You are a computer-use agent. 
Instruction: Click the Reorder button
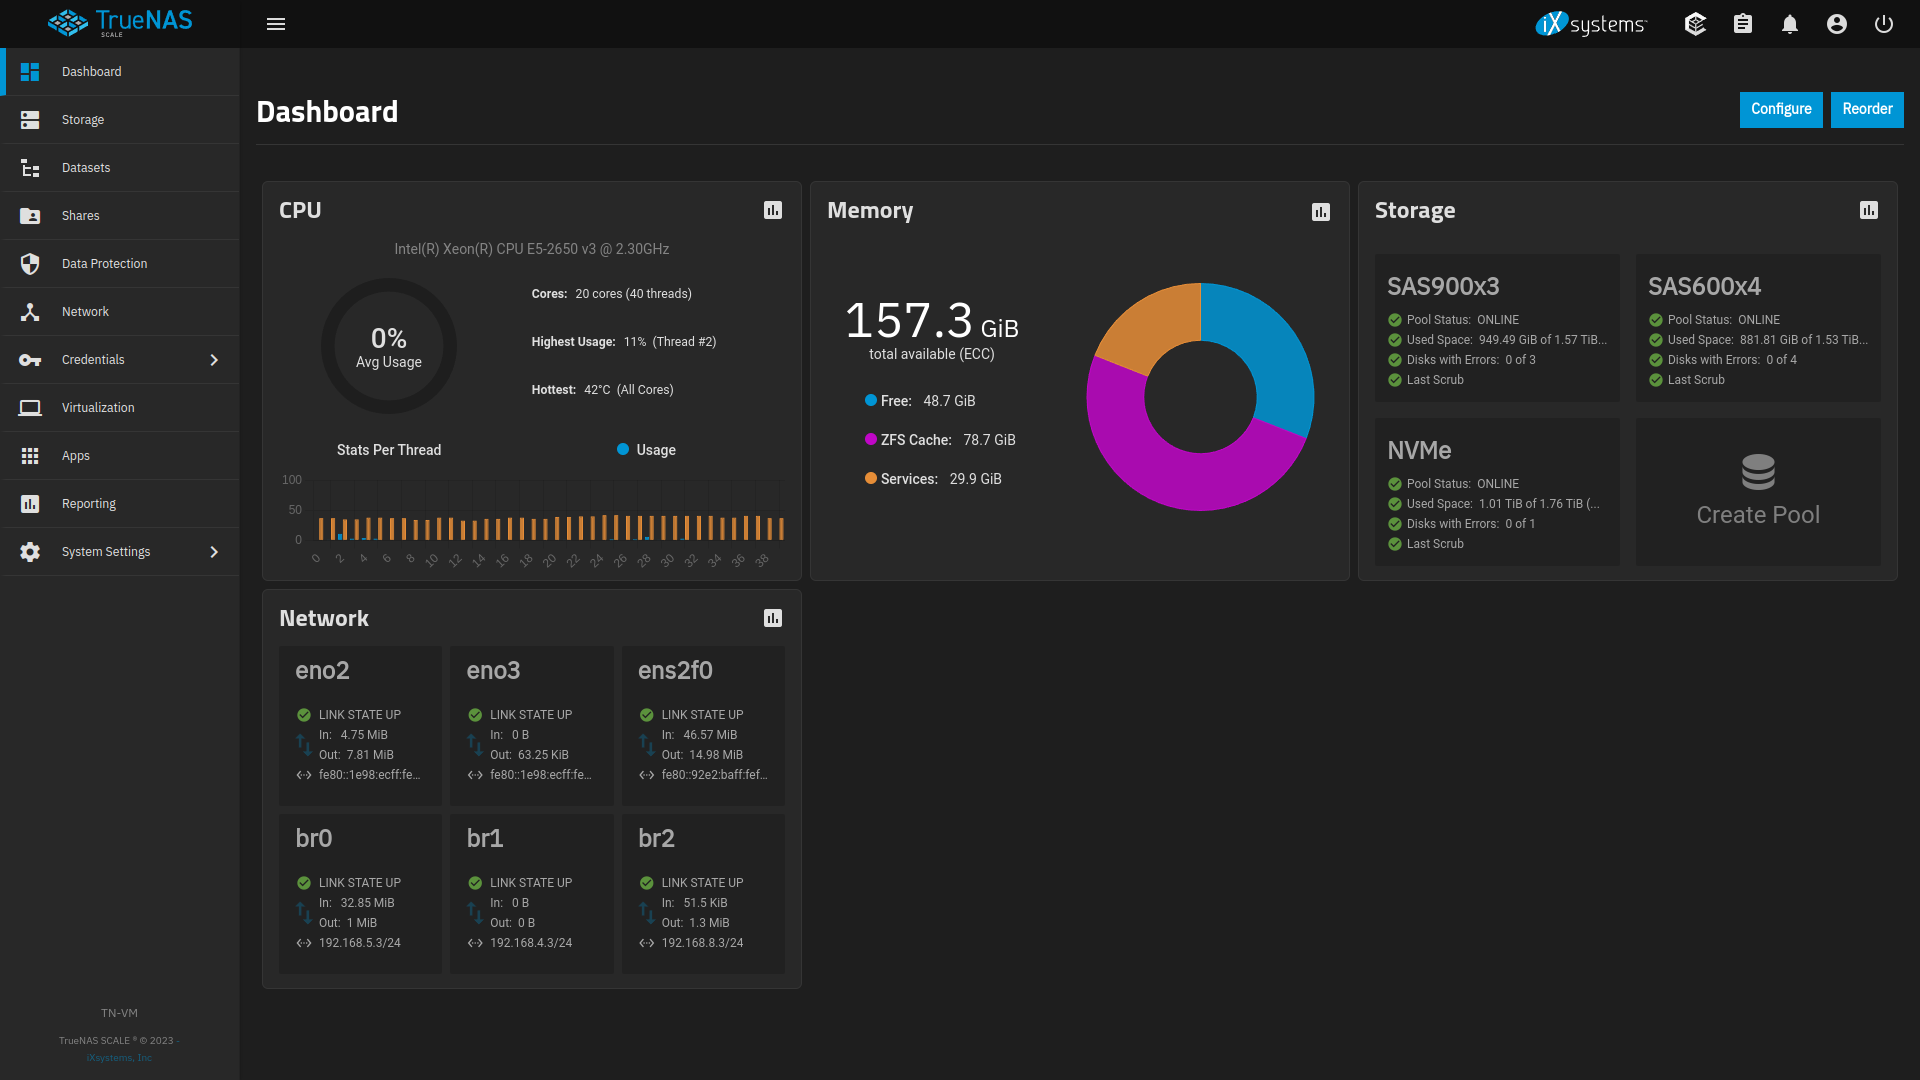coord(1865,108)
